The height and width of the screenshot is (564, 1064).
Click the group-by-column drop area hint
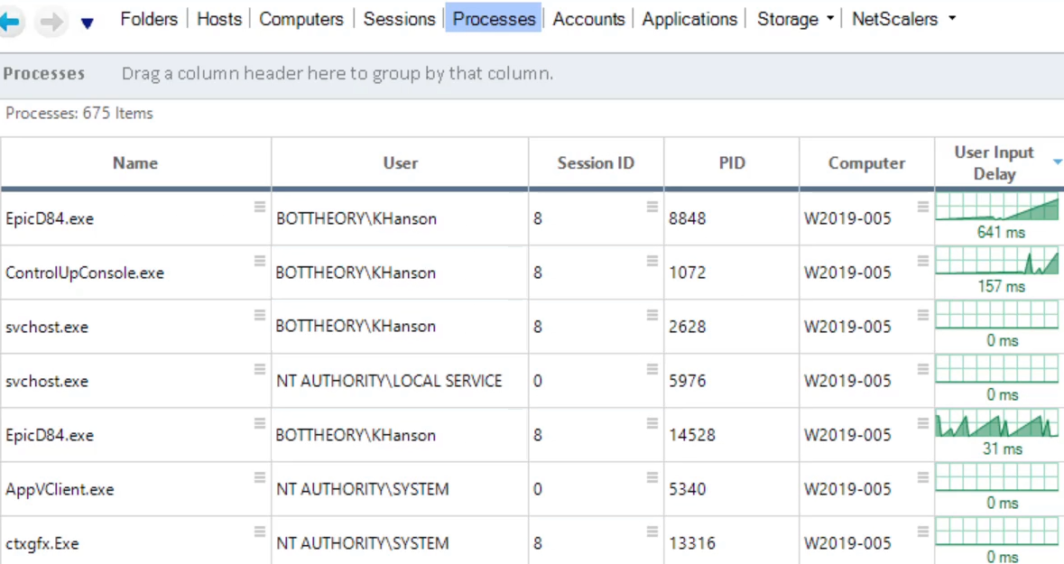pos(337,73)
